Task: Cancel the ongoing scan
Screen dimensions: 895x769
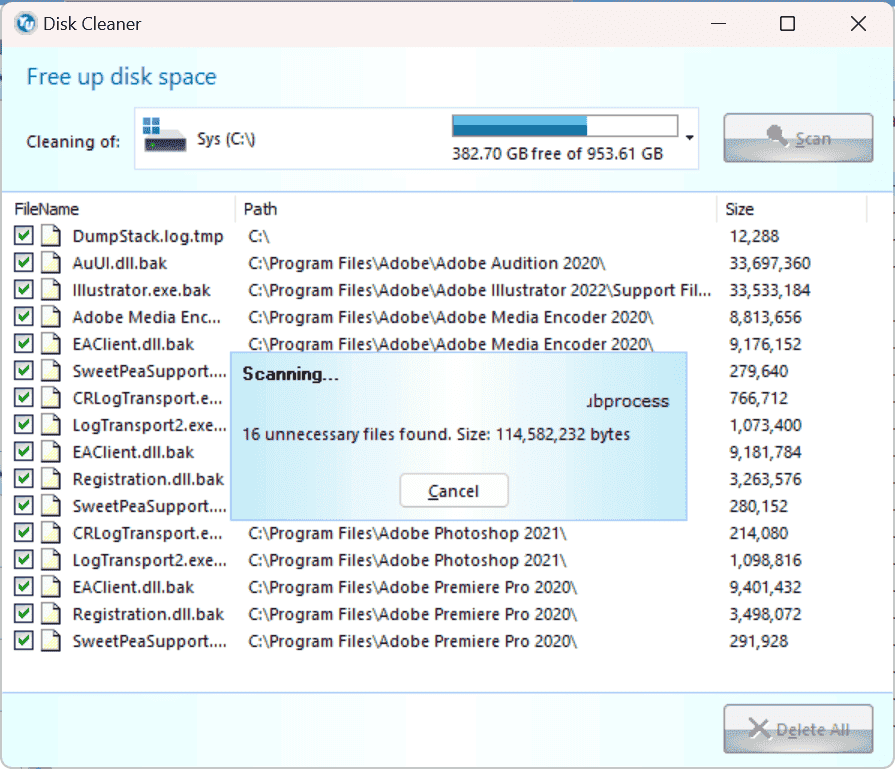Action: 454,490
